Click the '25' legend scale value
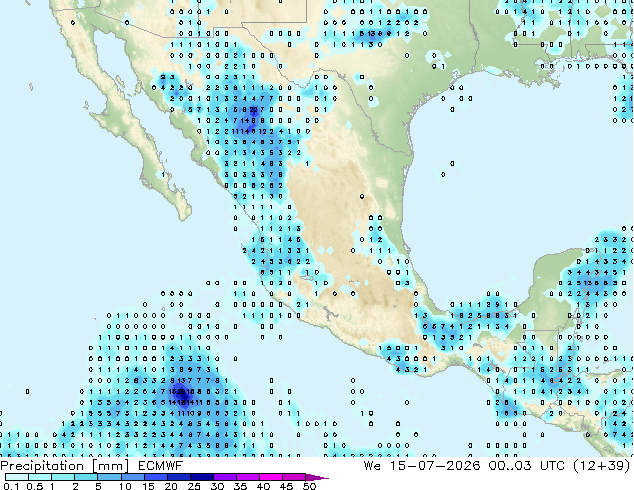This screenshot has height=490, width=634. [194, 486]
